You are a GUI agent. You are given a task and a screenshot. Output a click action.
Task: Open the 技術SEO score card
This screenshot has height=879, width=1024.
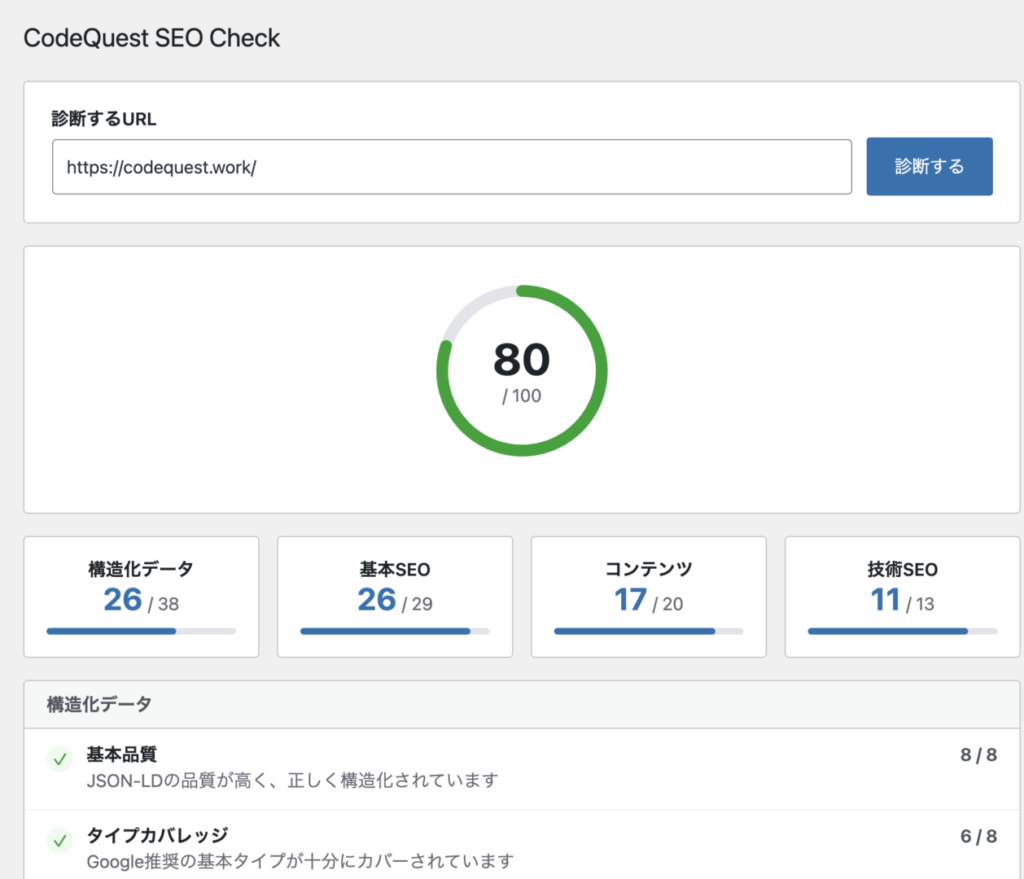point(902,597)
